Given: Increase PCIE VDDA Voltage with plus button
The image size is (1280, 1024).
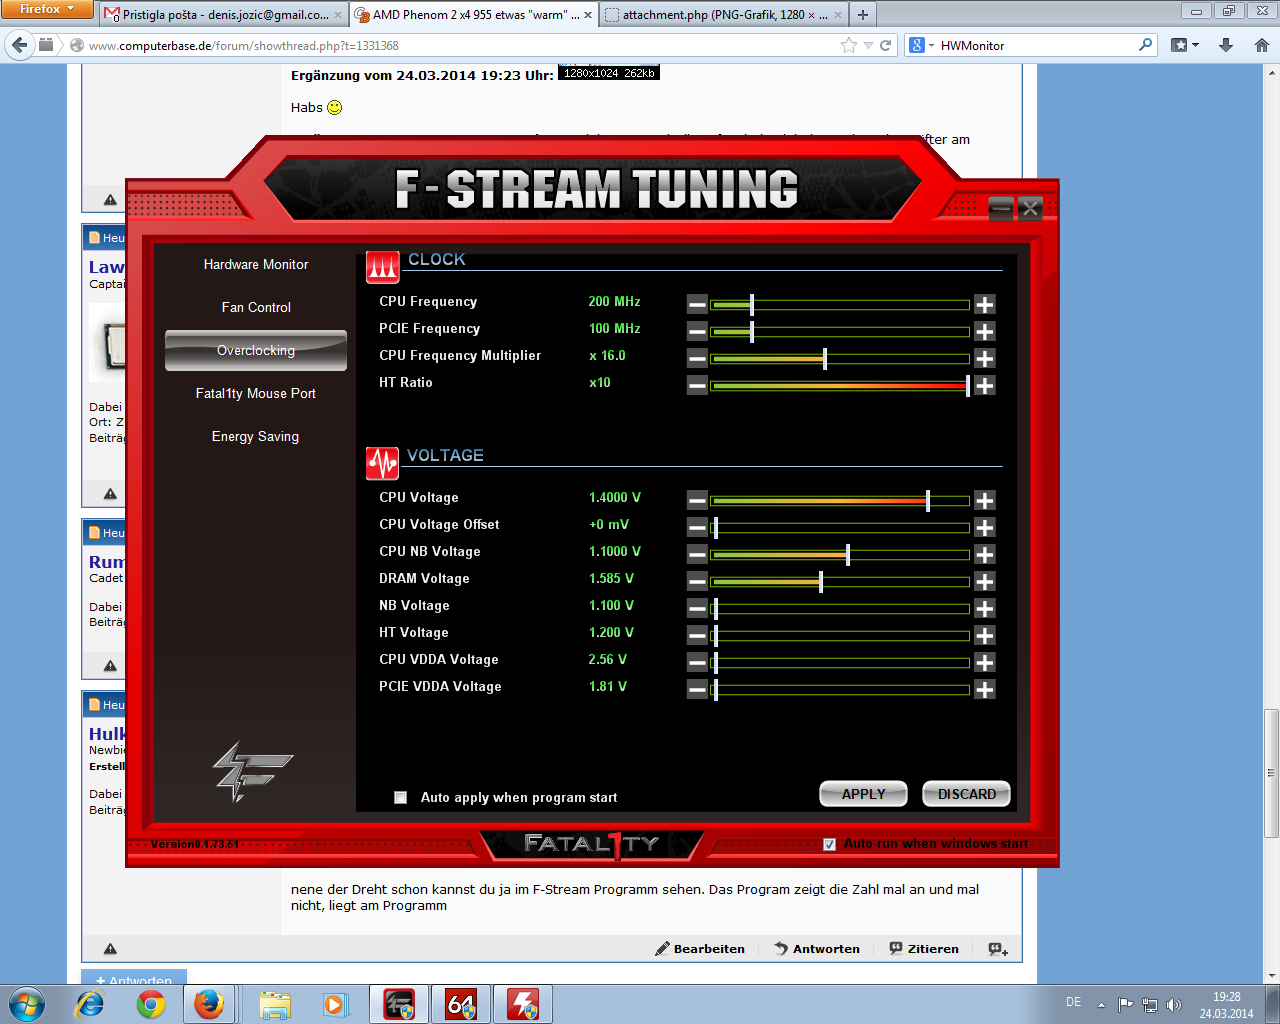Looking at the screenshot, I should tap(985, 690).
